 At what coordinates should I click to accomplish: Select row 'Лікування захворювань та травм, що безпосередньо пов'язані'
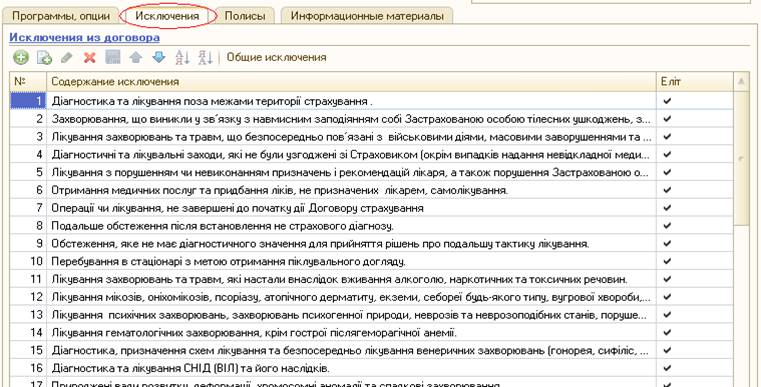(x=372, y=136)
